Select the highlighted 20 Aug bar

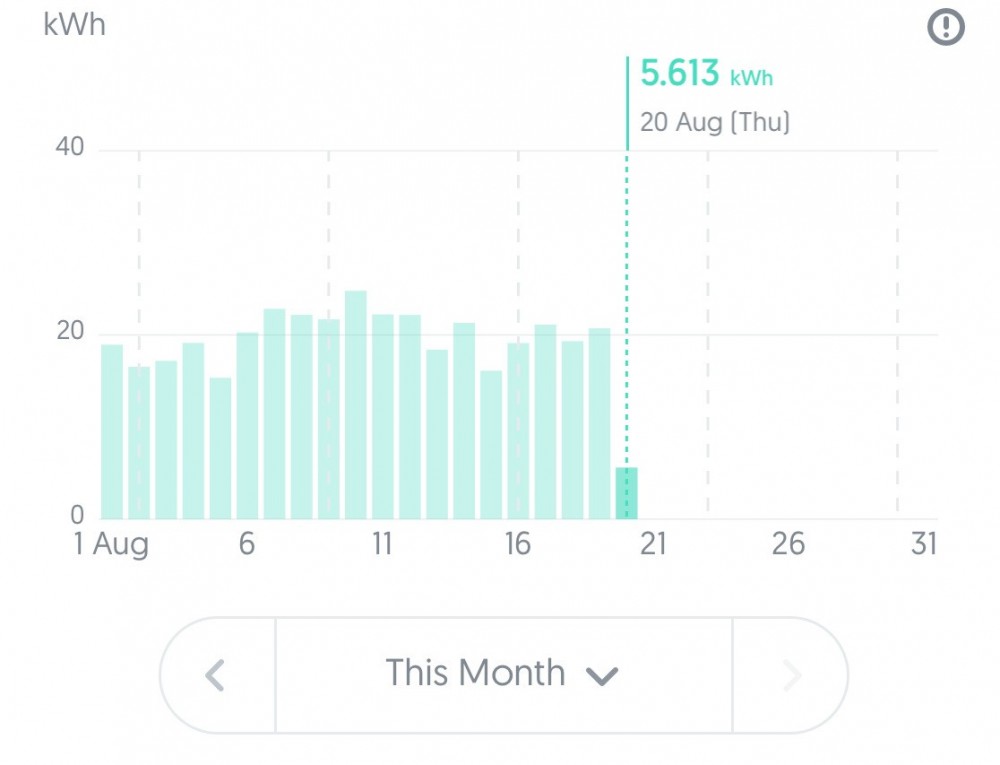coord(626,493)
